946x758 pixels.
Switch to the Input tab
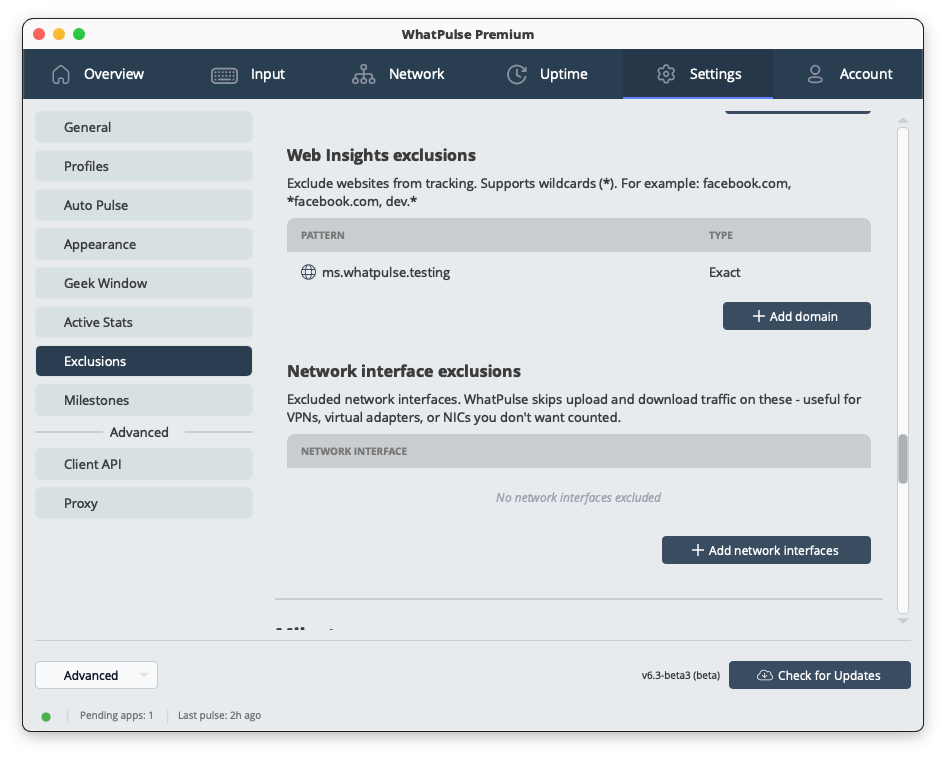click(248, 74)
